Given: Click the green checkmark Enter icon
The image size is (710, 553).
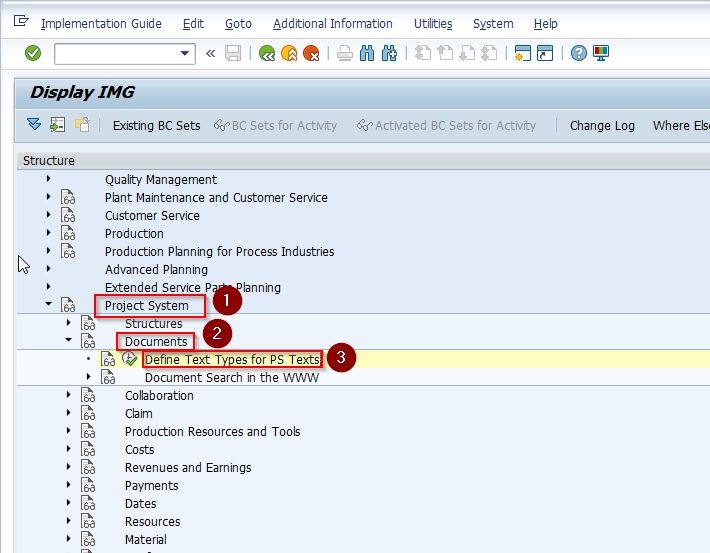Looking at the screenshot, I should click(x=33, y=53).
